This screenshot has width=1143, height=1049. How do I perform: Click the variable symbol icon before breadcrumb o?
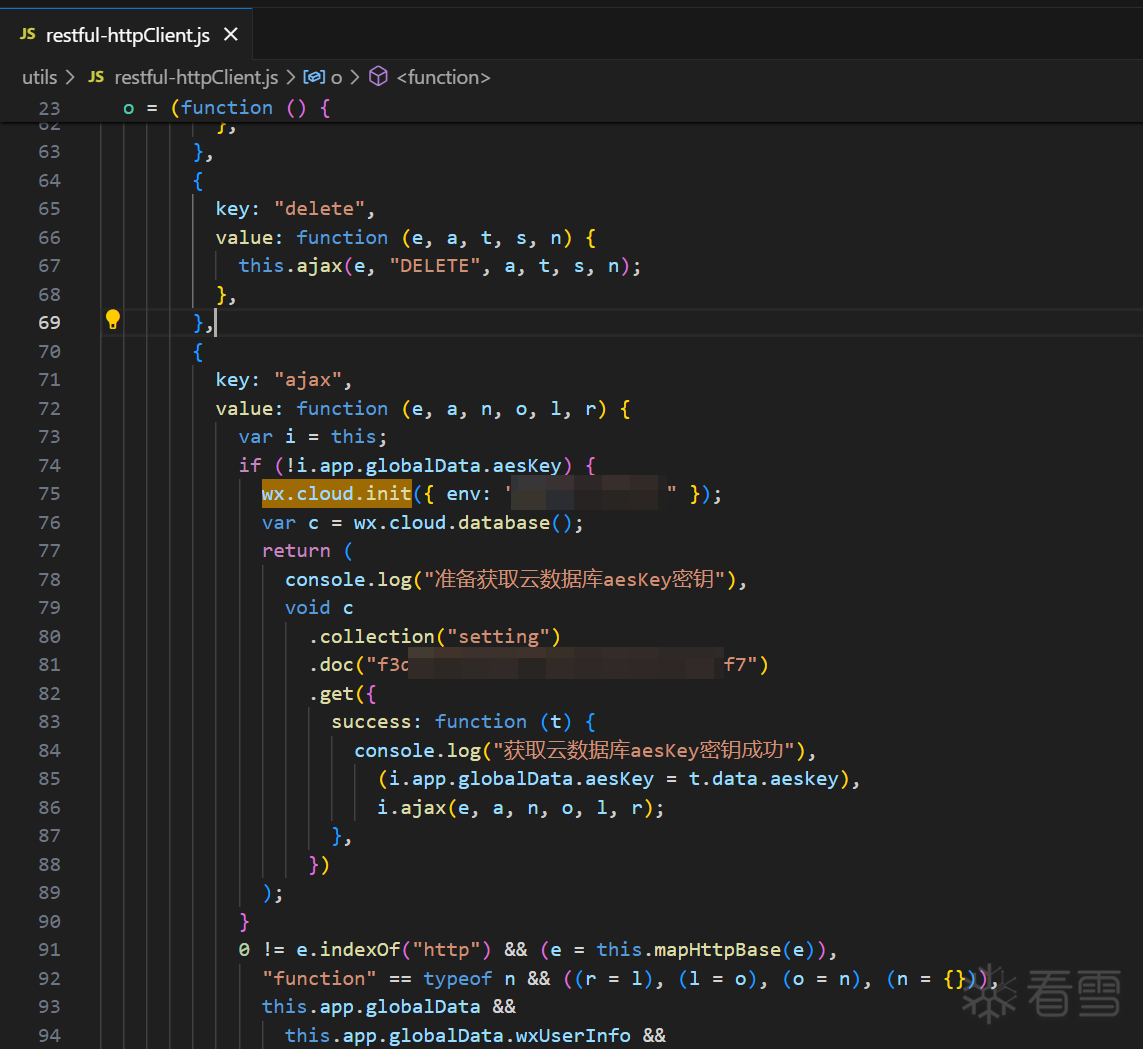point(314,77)
